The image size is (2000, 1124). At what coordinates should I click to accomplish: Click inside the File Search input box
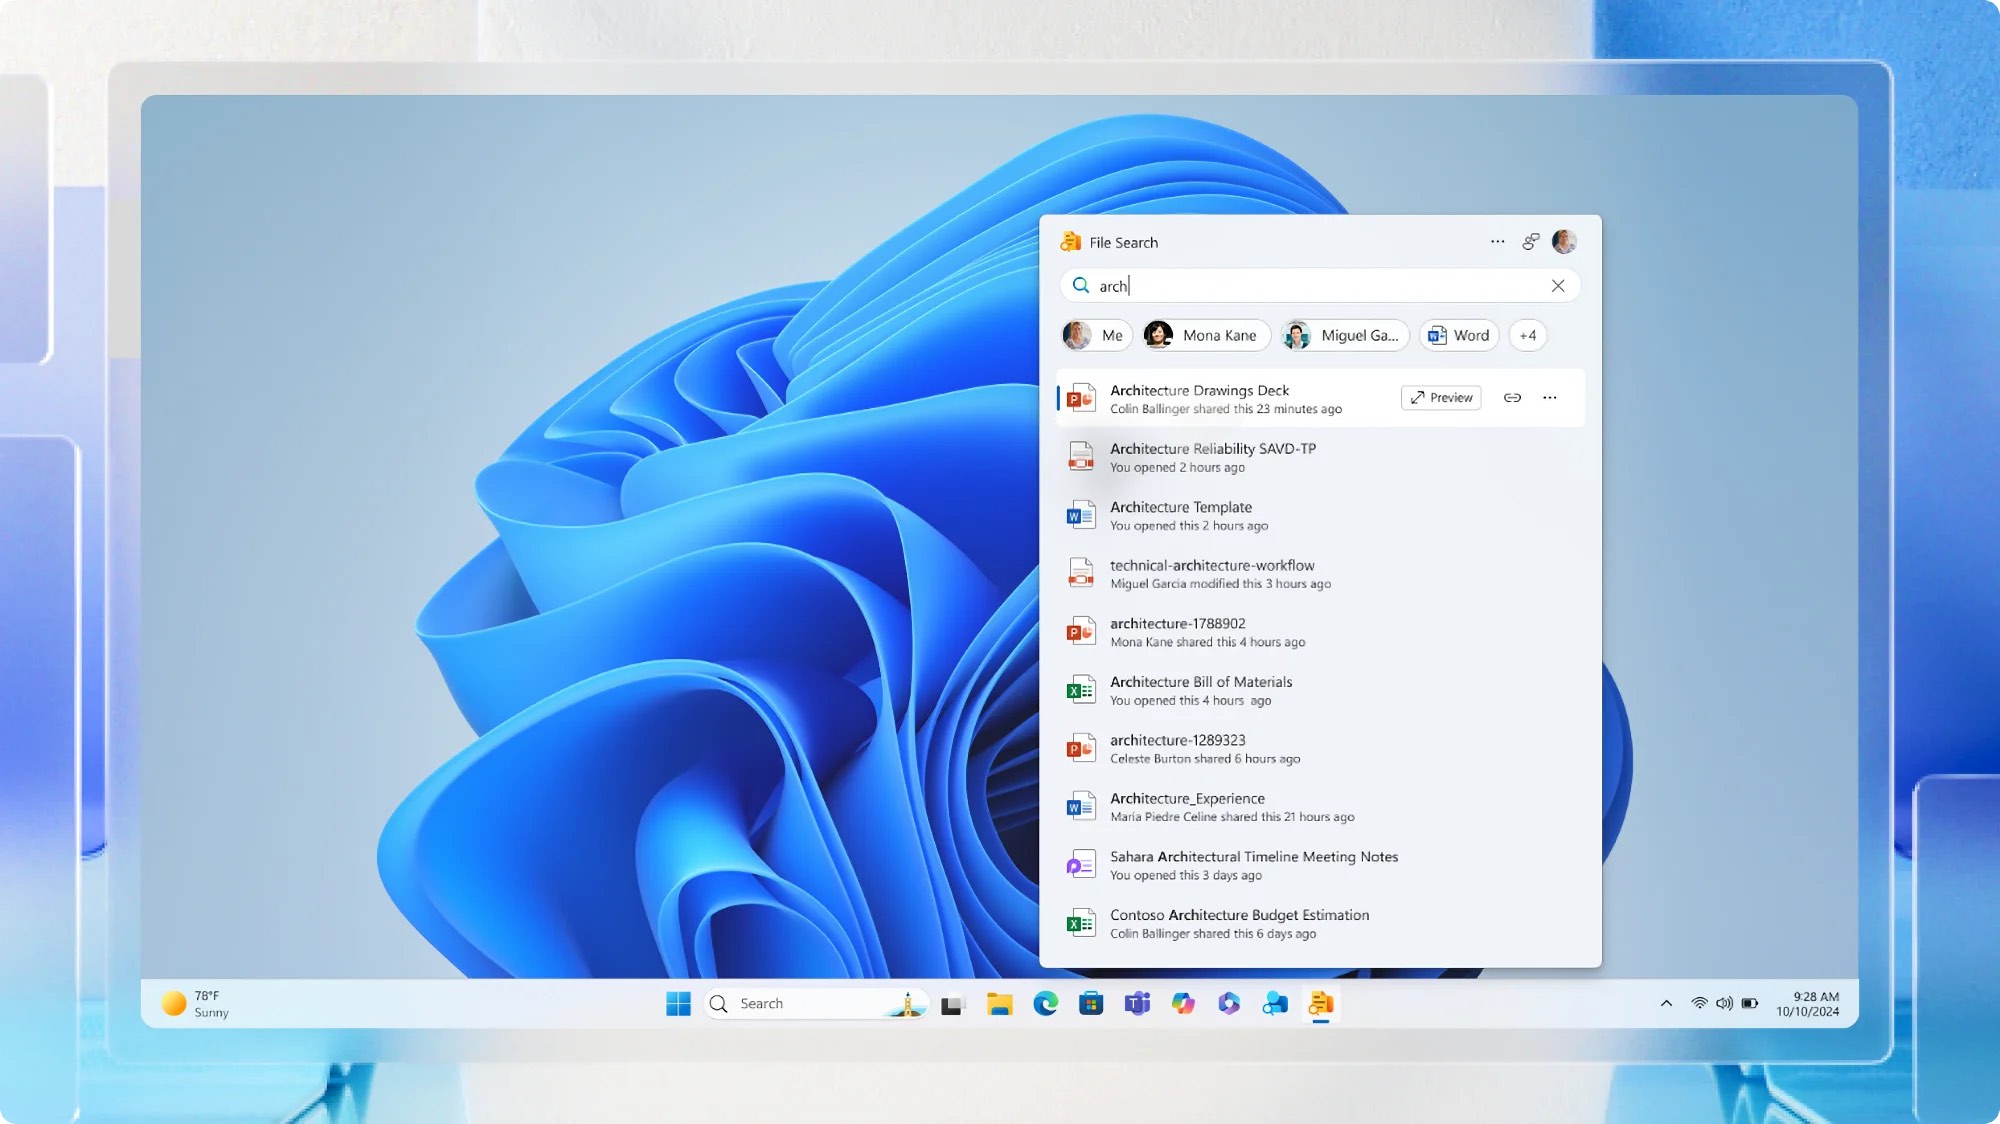[1300, 285]
